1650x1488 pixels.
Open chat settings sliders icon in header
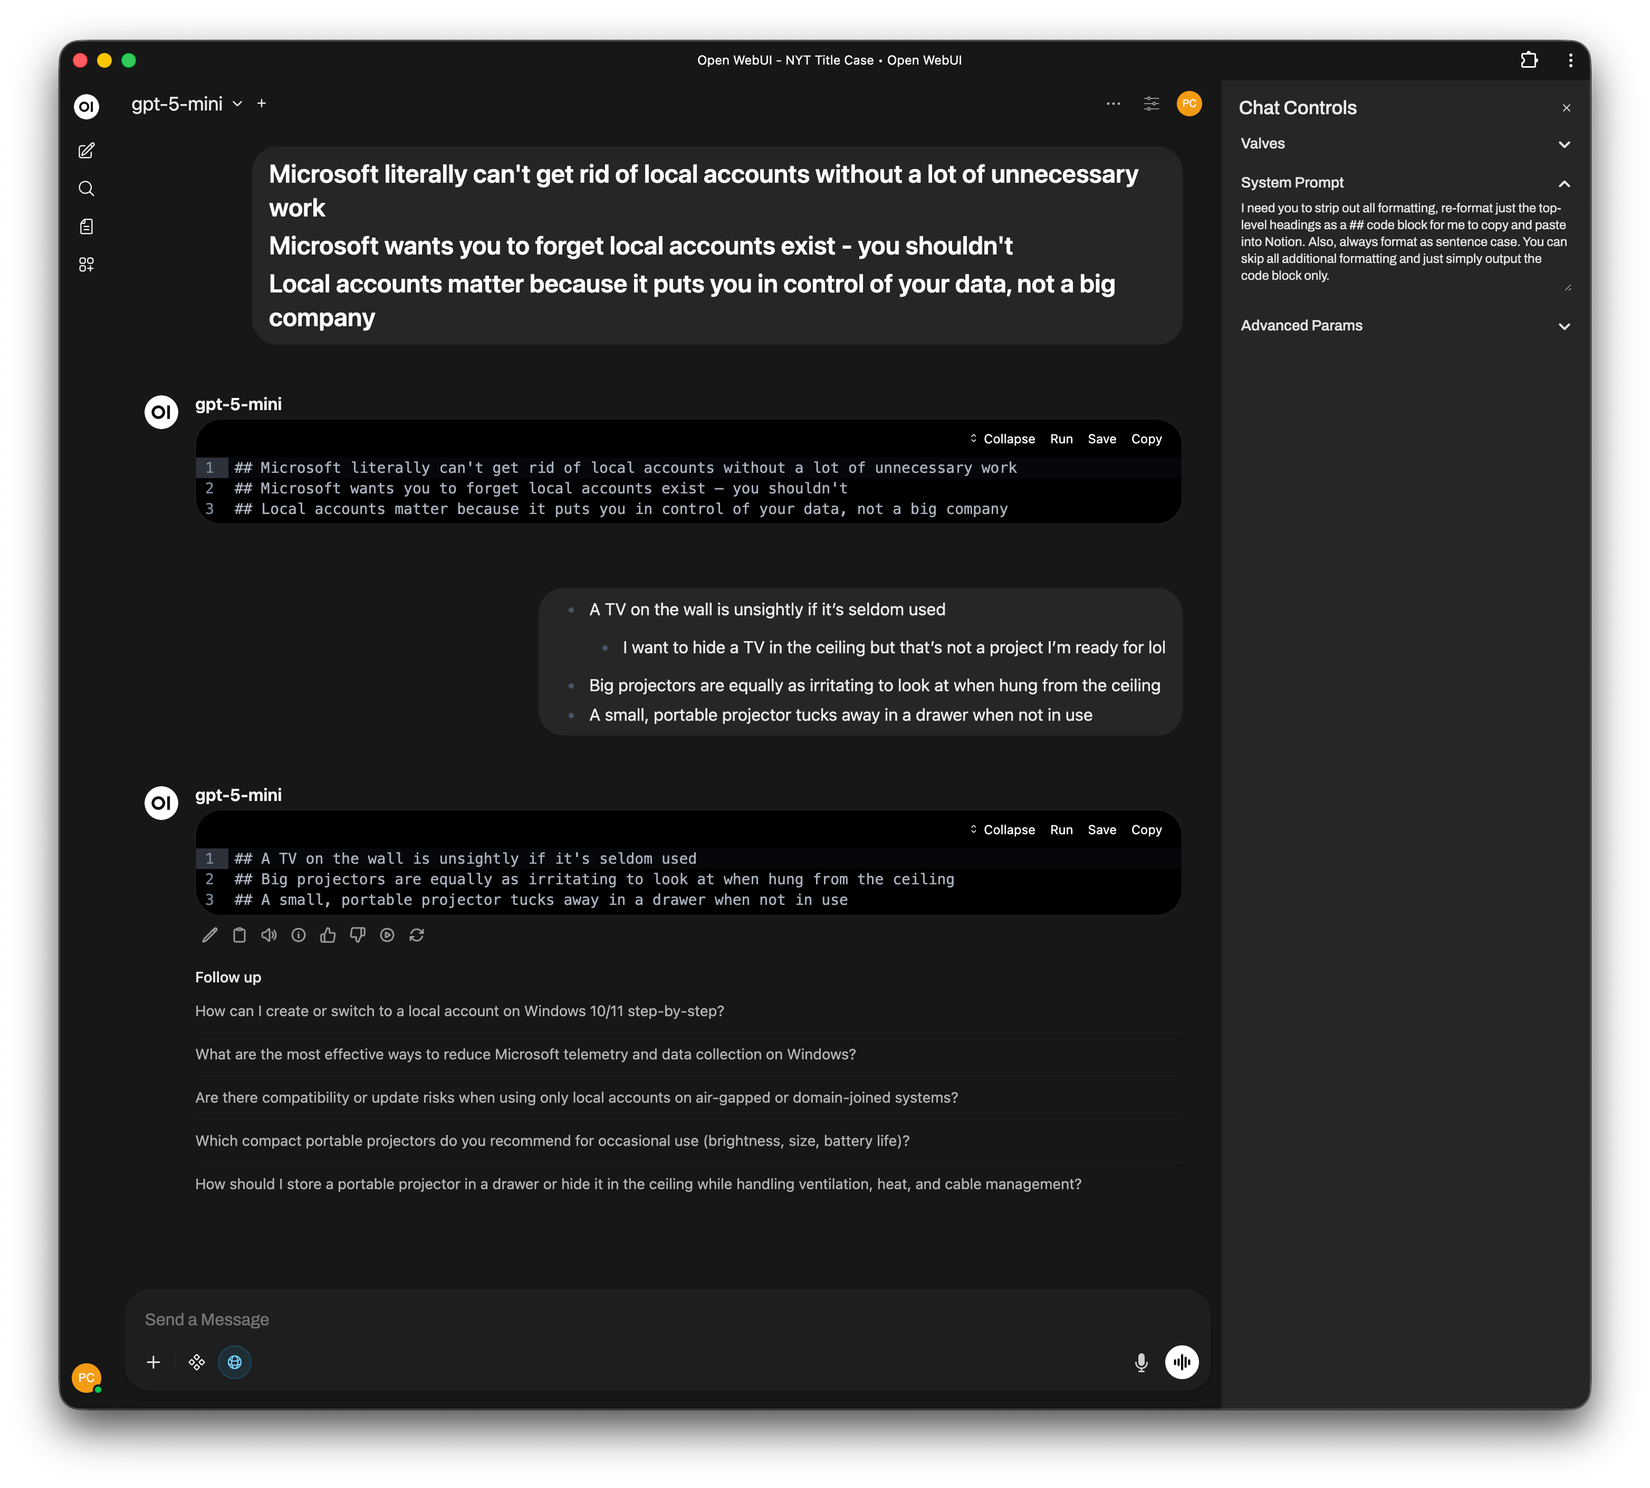pyautogui.click(x=1150, y=103)
